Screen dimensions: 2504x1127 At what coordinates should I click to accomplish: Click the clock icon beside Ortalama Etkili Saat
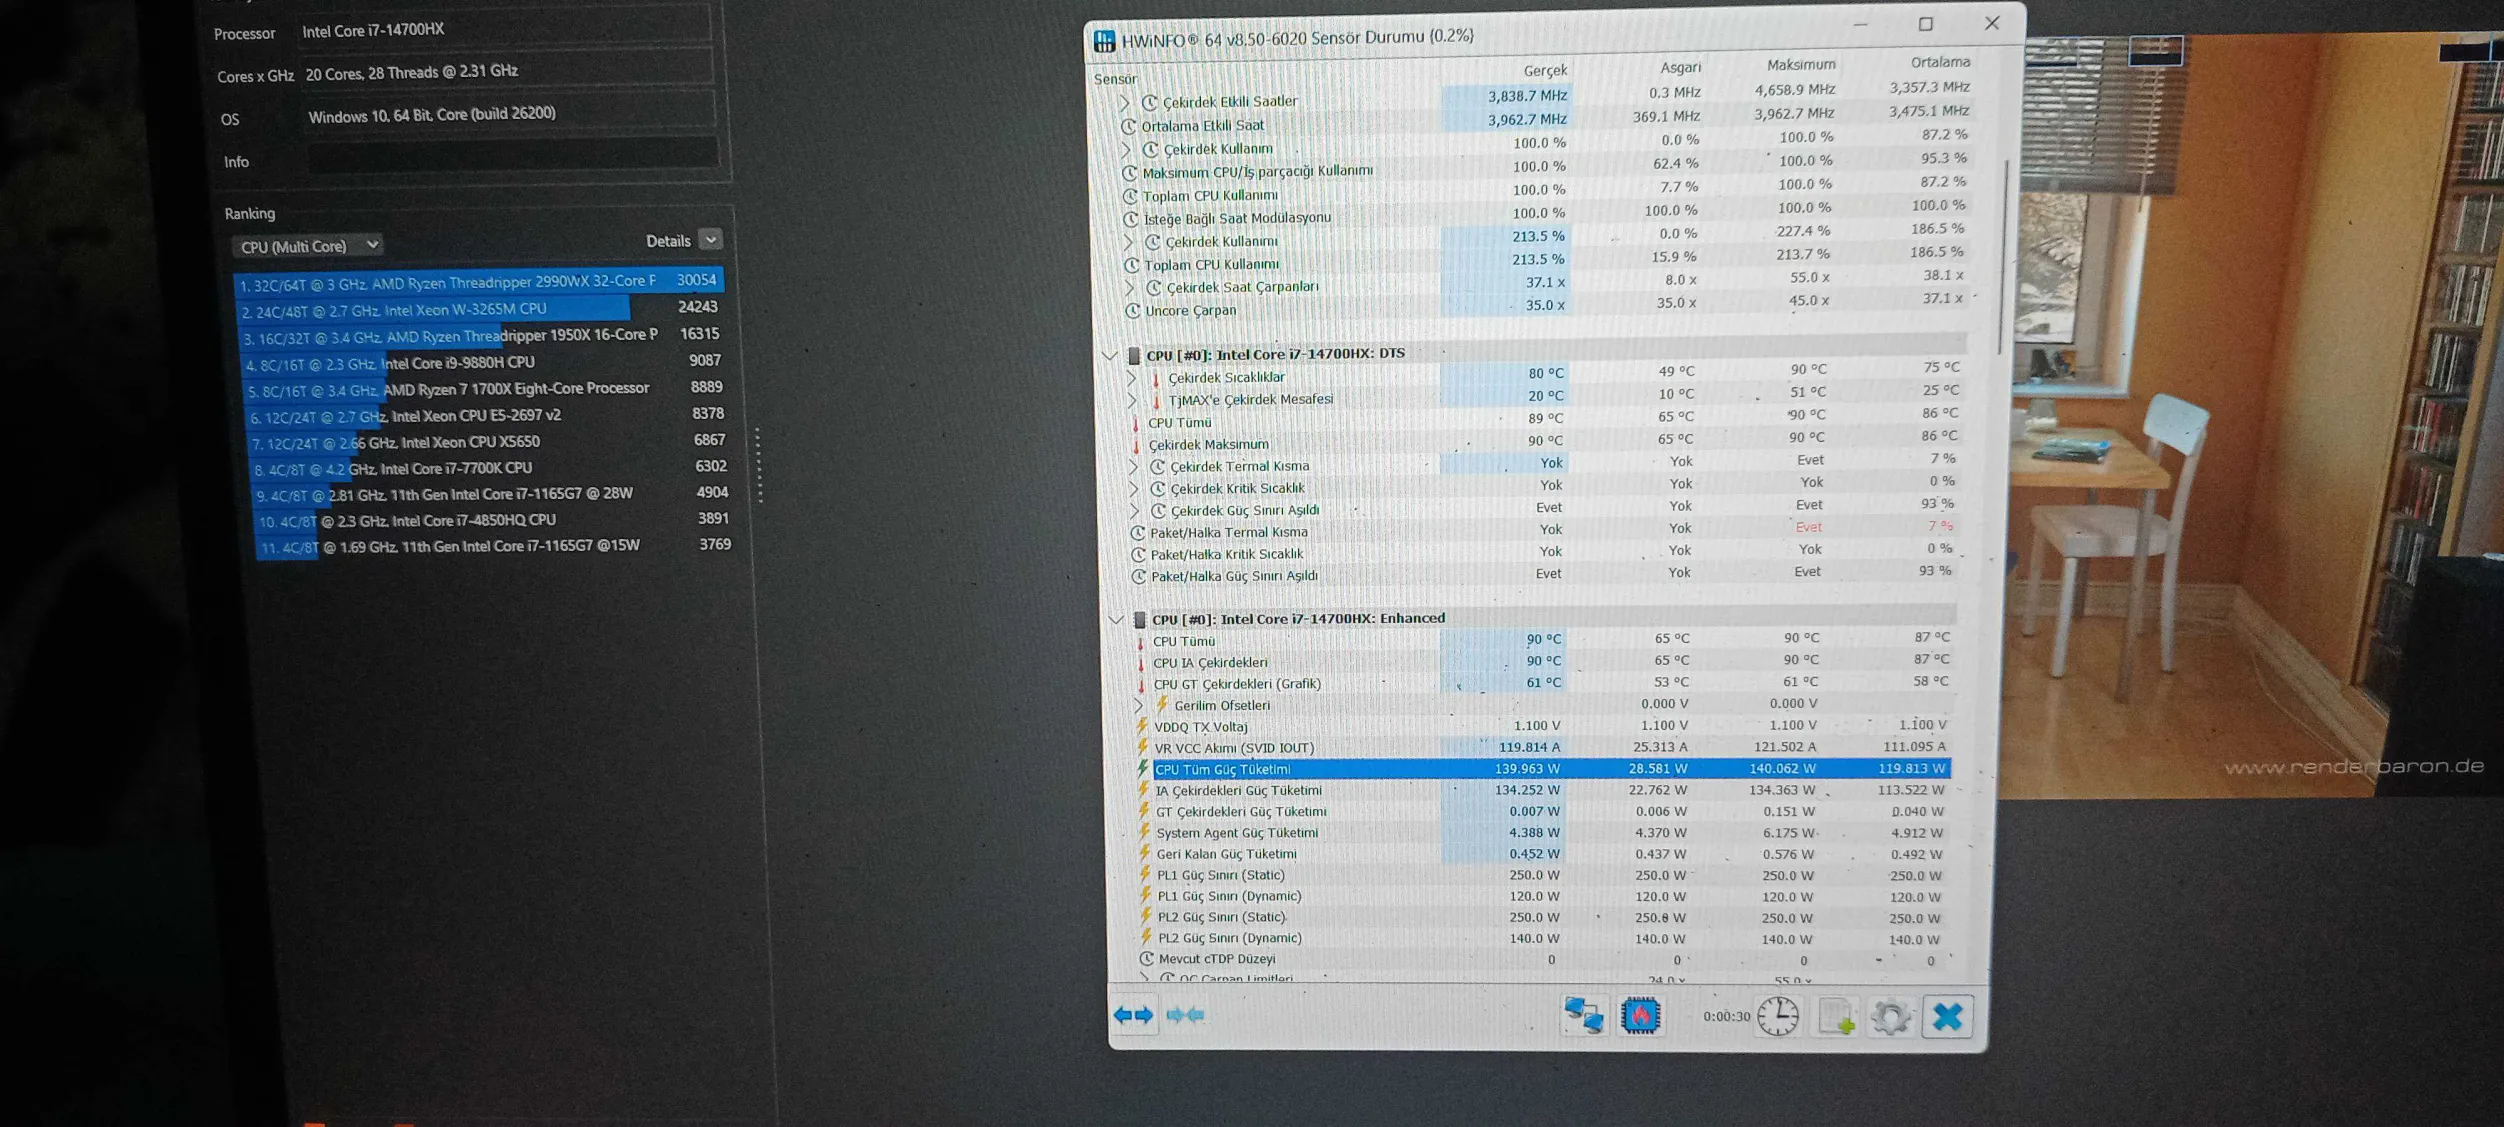(1128, 126)
